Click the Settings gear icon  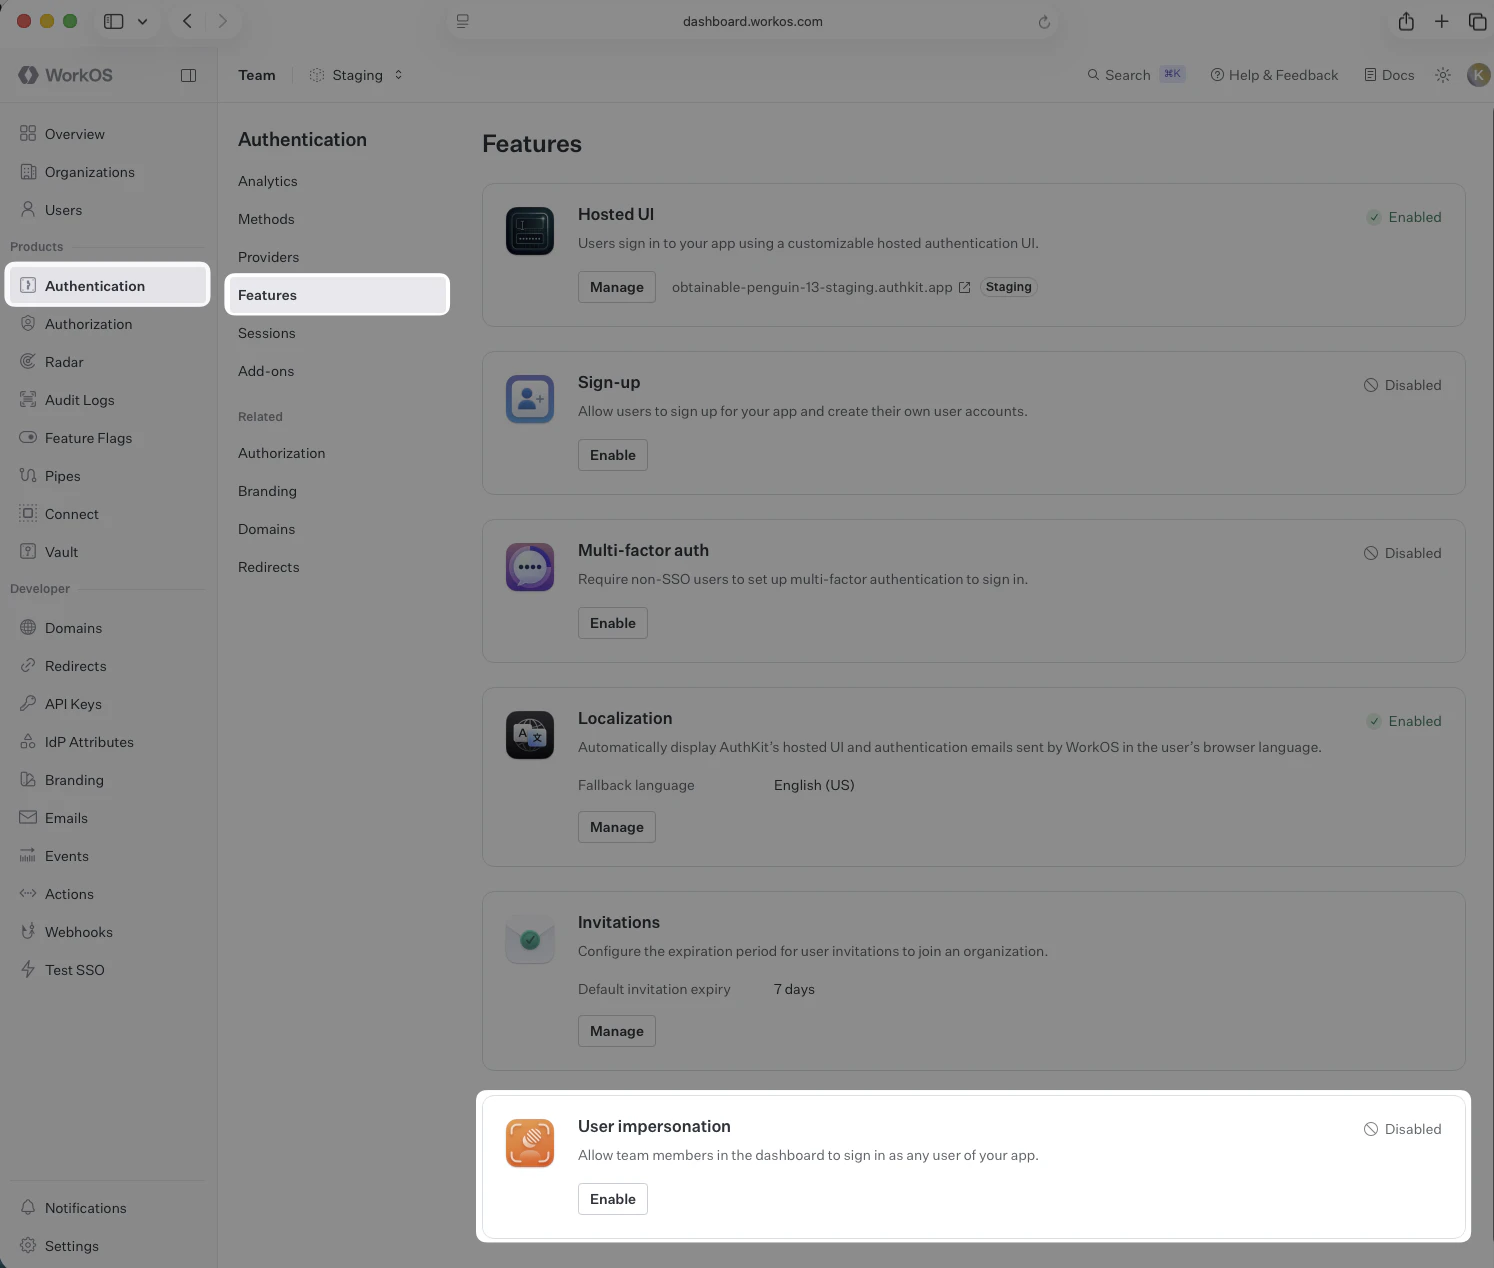click(28, 1246)
